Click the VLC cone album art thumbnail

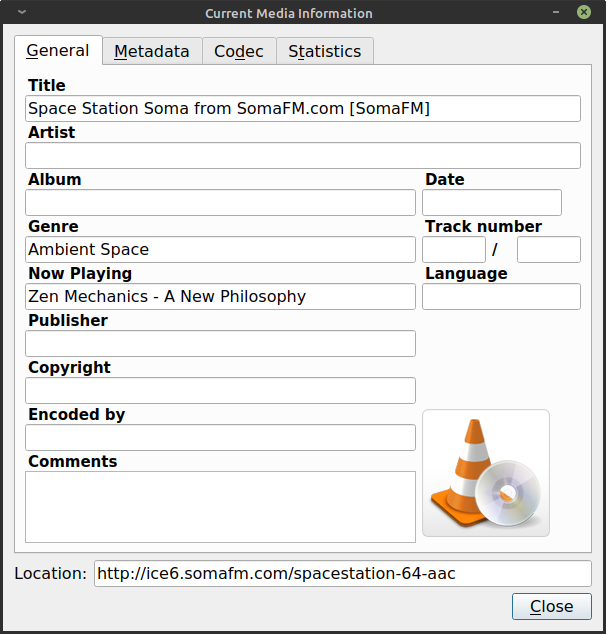tap(486, 473)
